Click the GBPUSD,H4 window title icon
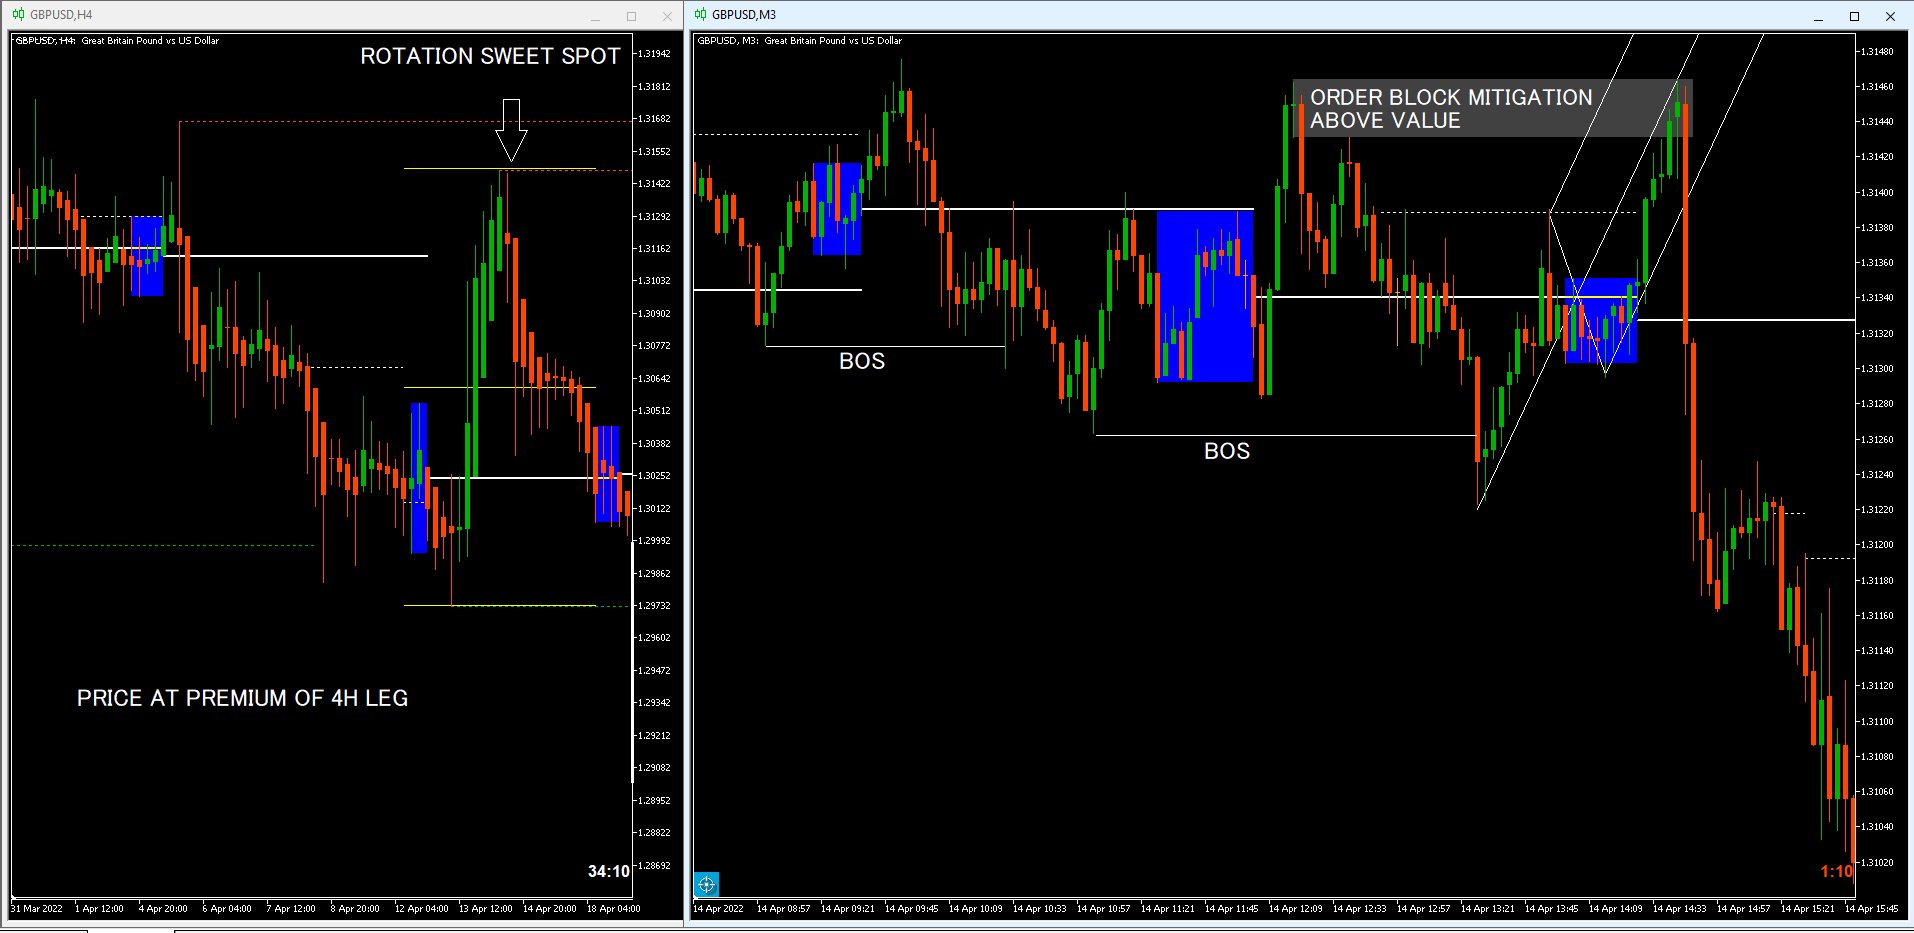Image resolution: width=1914 pixels, height=933 pixels. [x=19, y=15]
